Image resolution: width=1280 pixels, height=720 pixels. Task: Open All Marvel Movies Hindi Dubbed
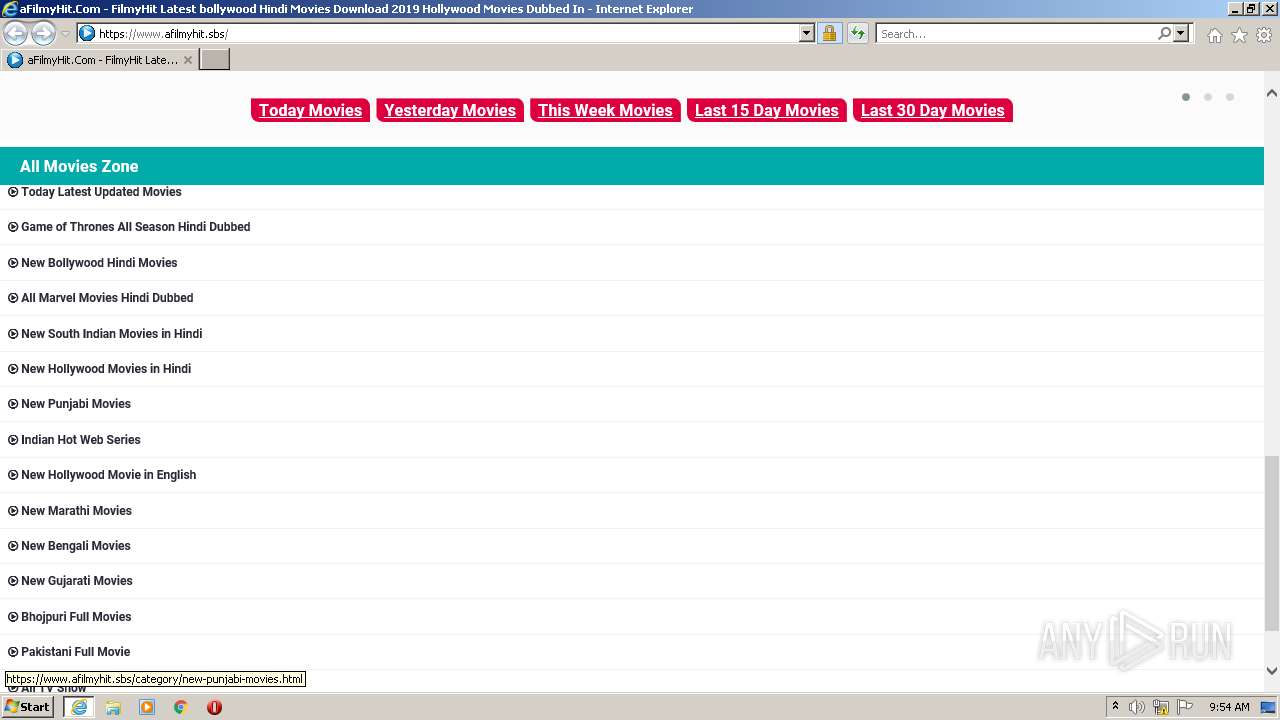(x=101, y=298)
